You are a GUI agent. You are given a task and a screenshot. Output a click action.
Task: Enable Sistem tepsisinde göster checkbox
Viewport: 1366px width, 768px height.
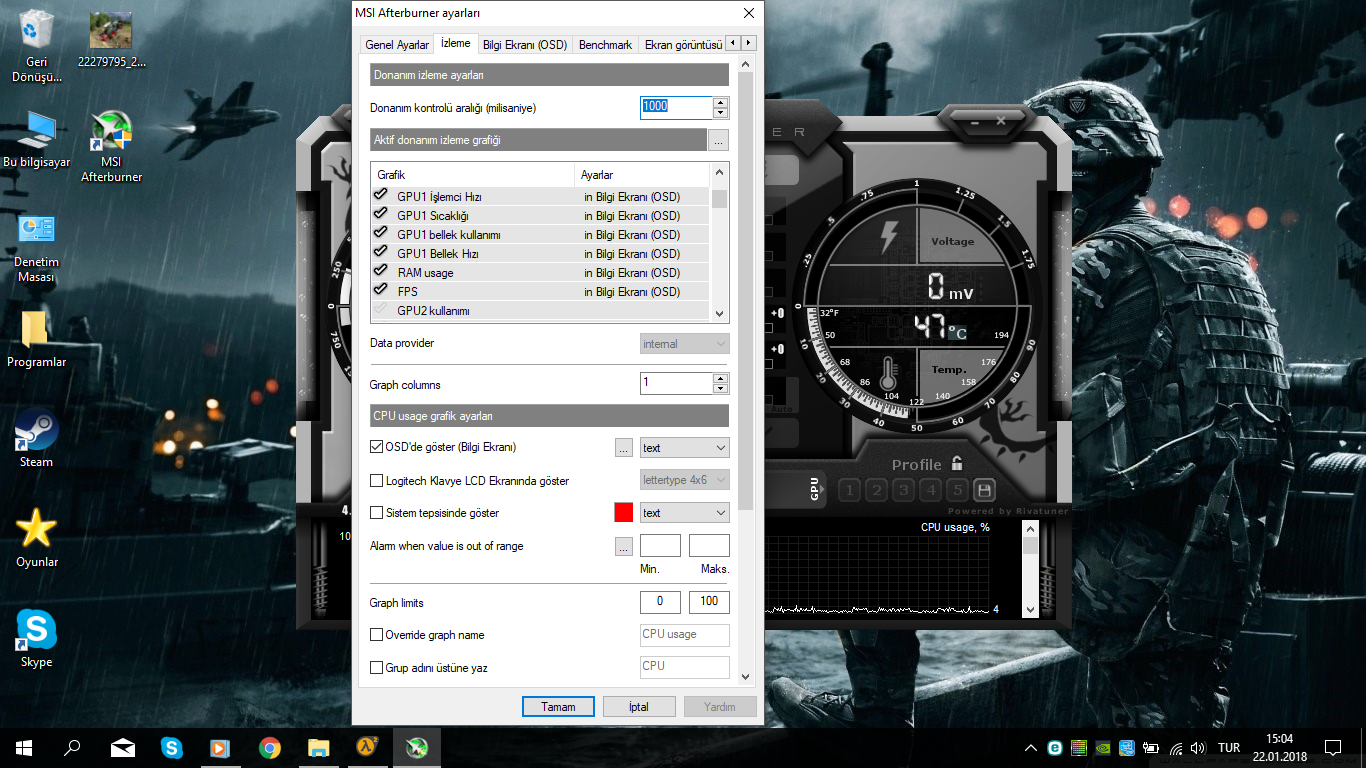pos(377,513)
